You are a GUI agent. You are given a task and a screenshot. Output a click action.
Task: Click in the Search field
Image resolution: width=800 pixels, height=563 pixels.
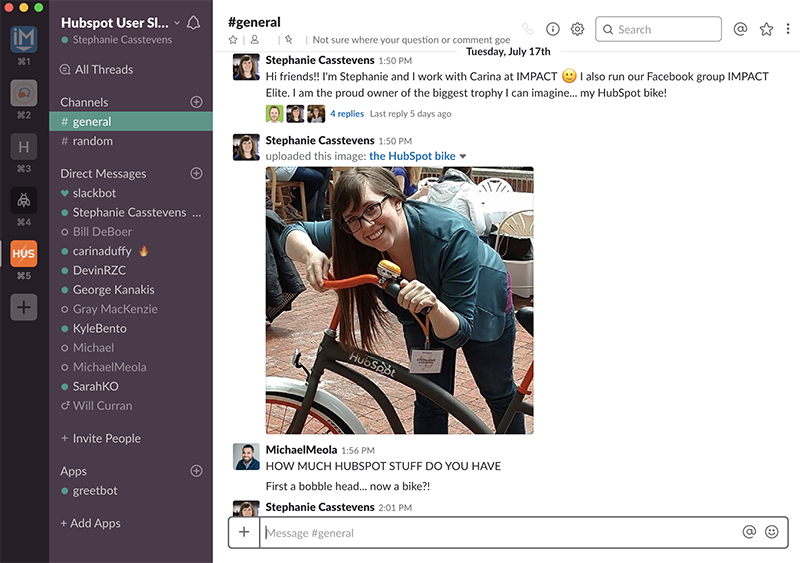click(658, 29)
